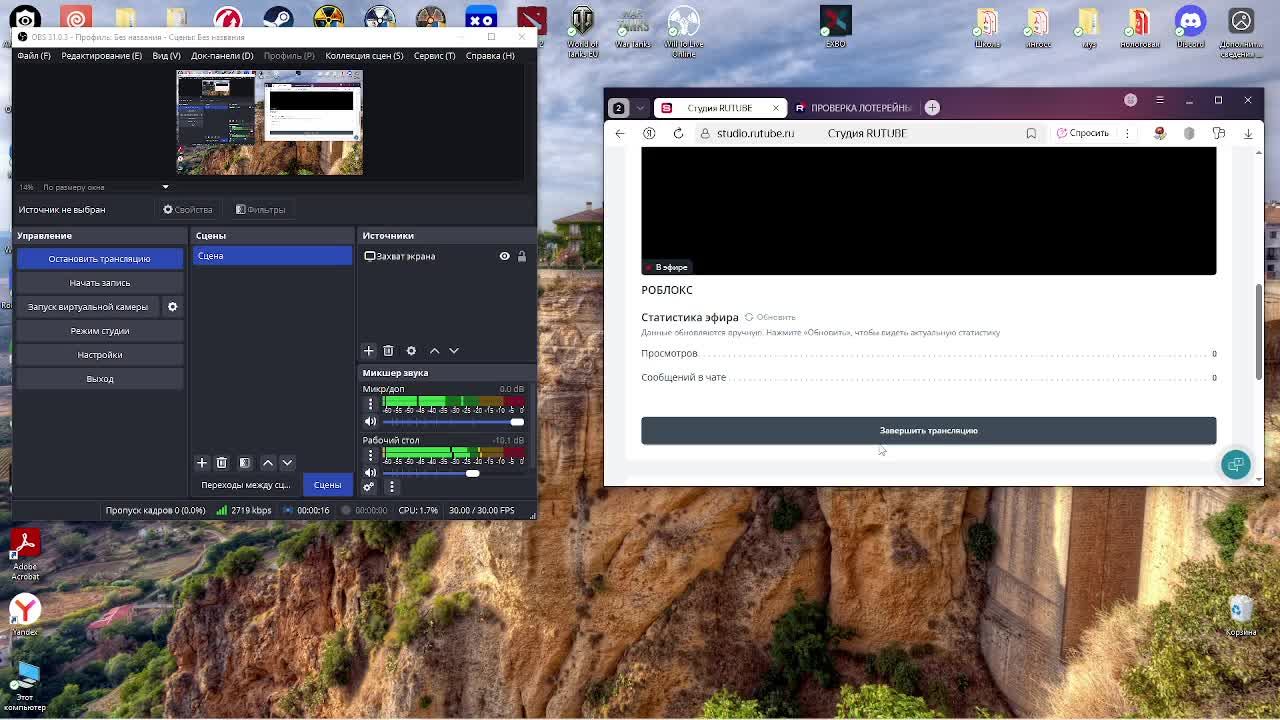Open Yandex home button in browser toolbar
The image size is (1280, 720).
[x=649, y=133]
